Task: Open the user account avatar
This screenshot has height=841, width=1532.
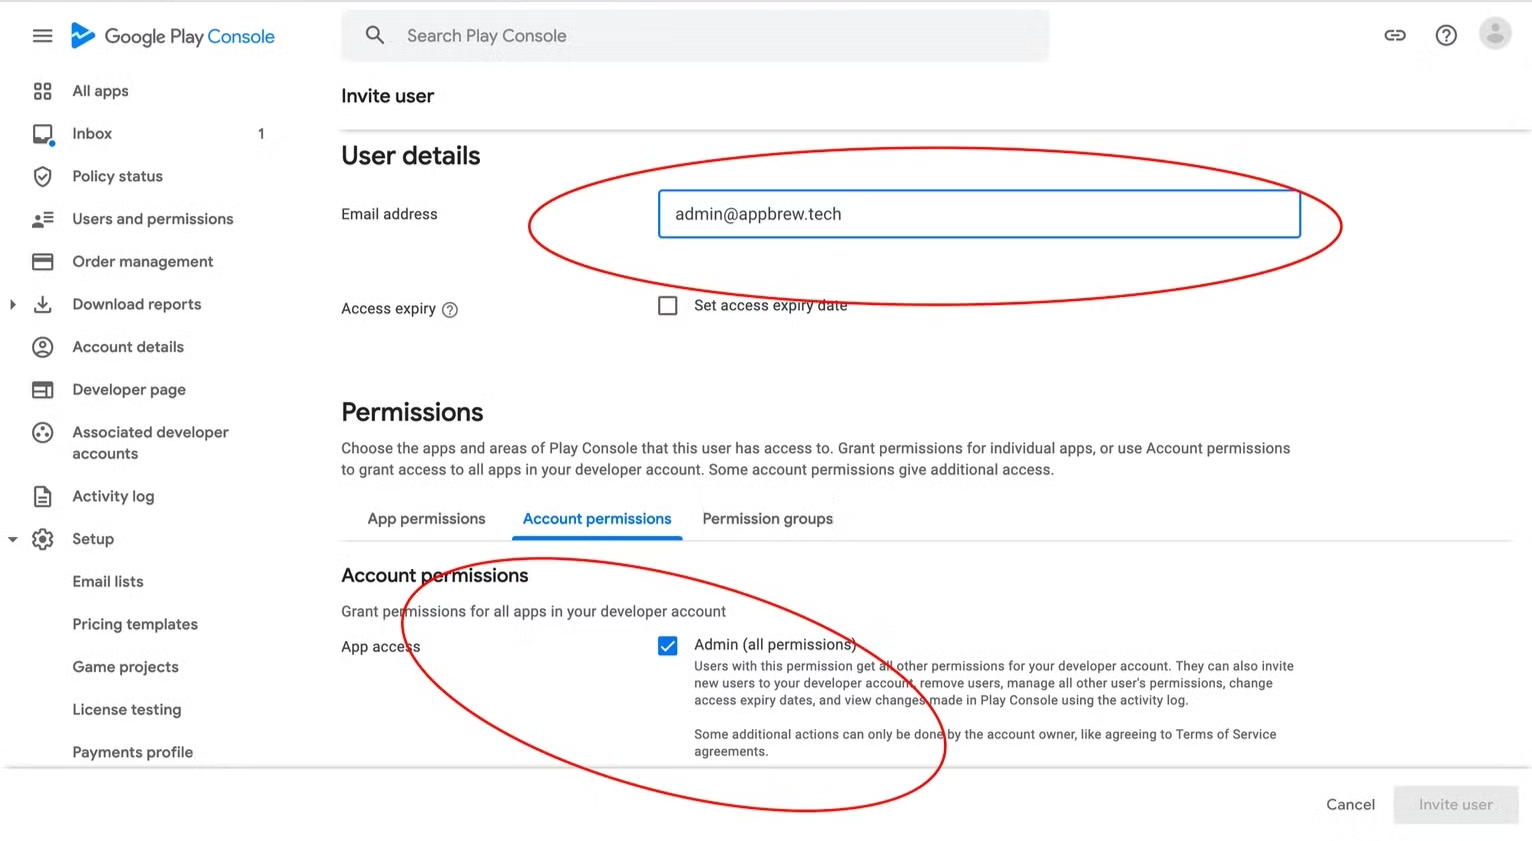Action: pos(1495,34)
